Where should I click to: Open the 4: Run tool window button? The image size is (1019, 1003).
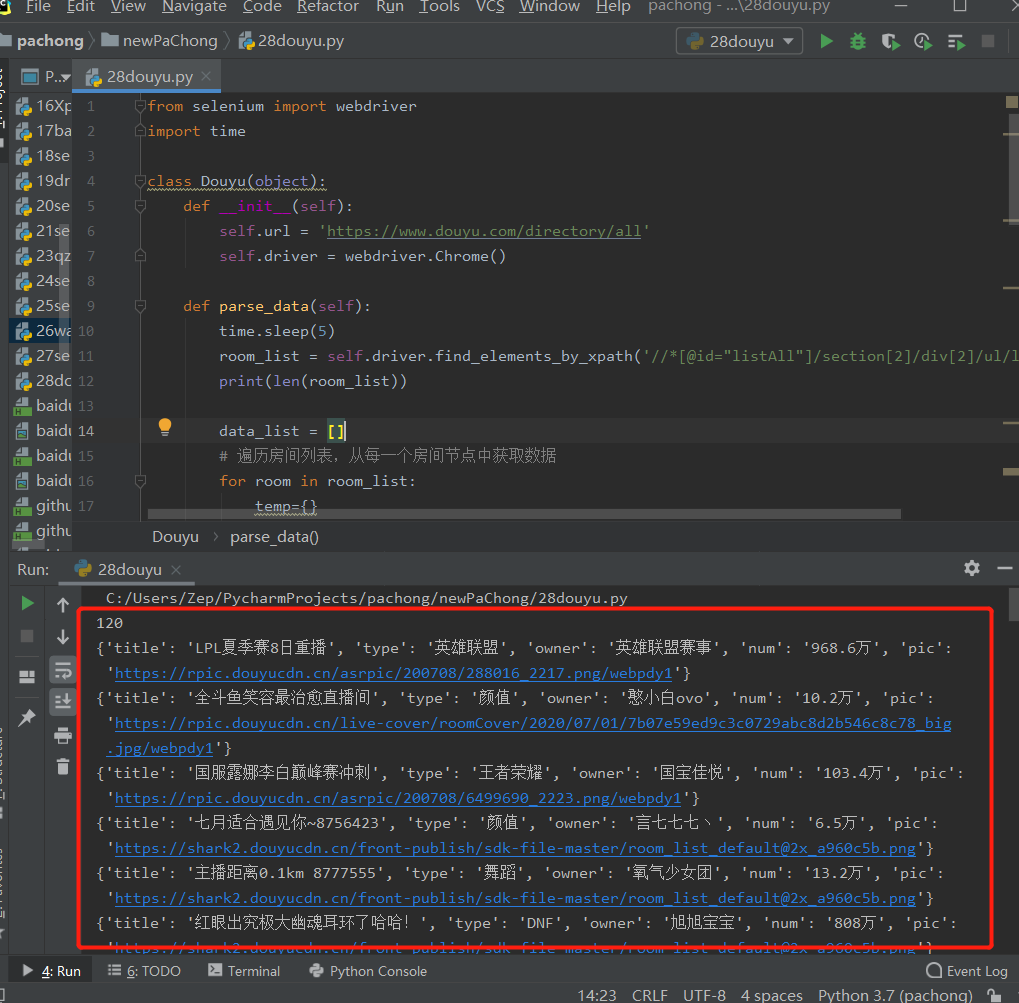click(x=52, y=971)
